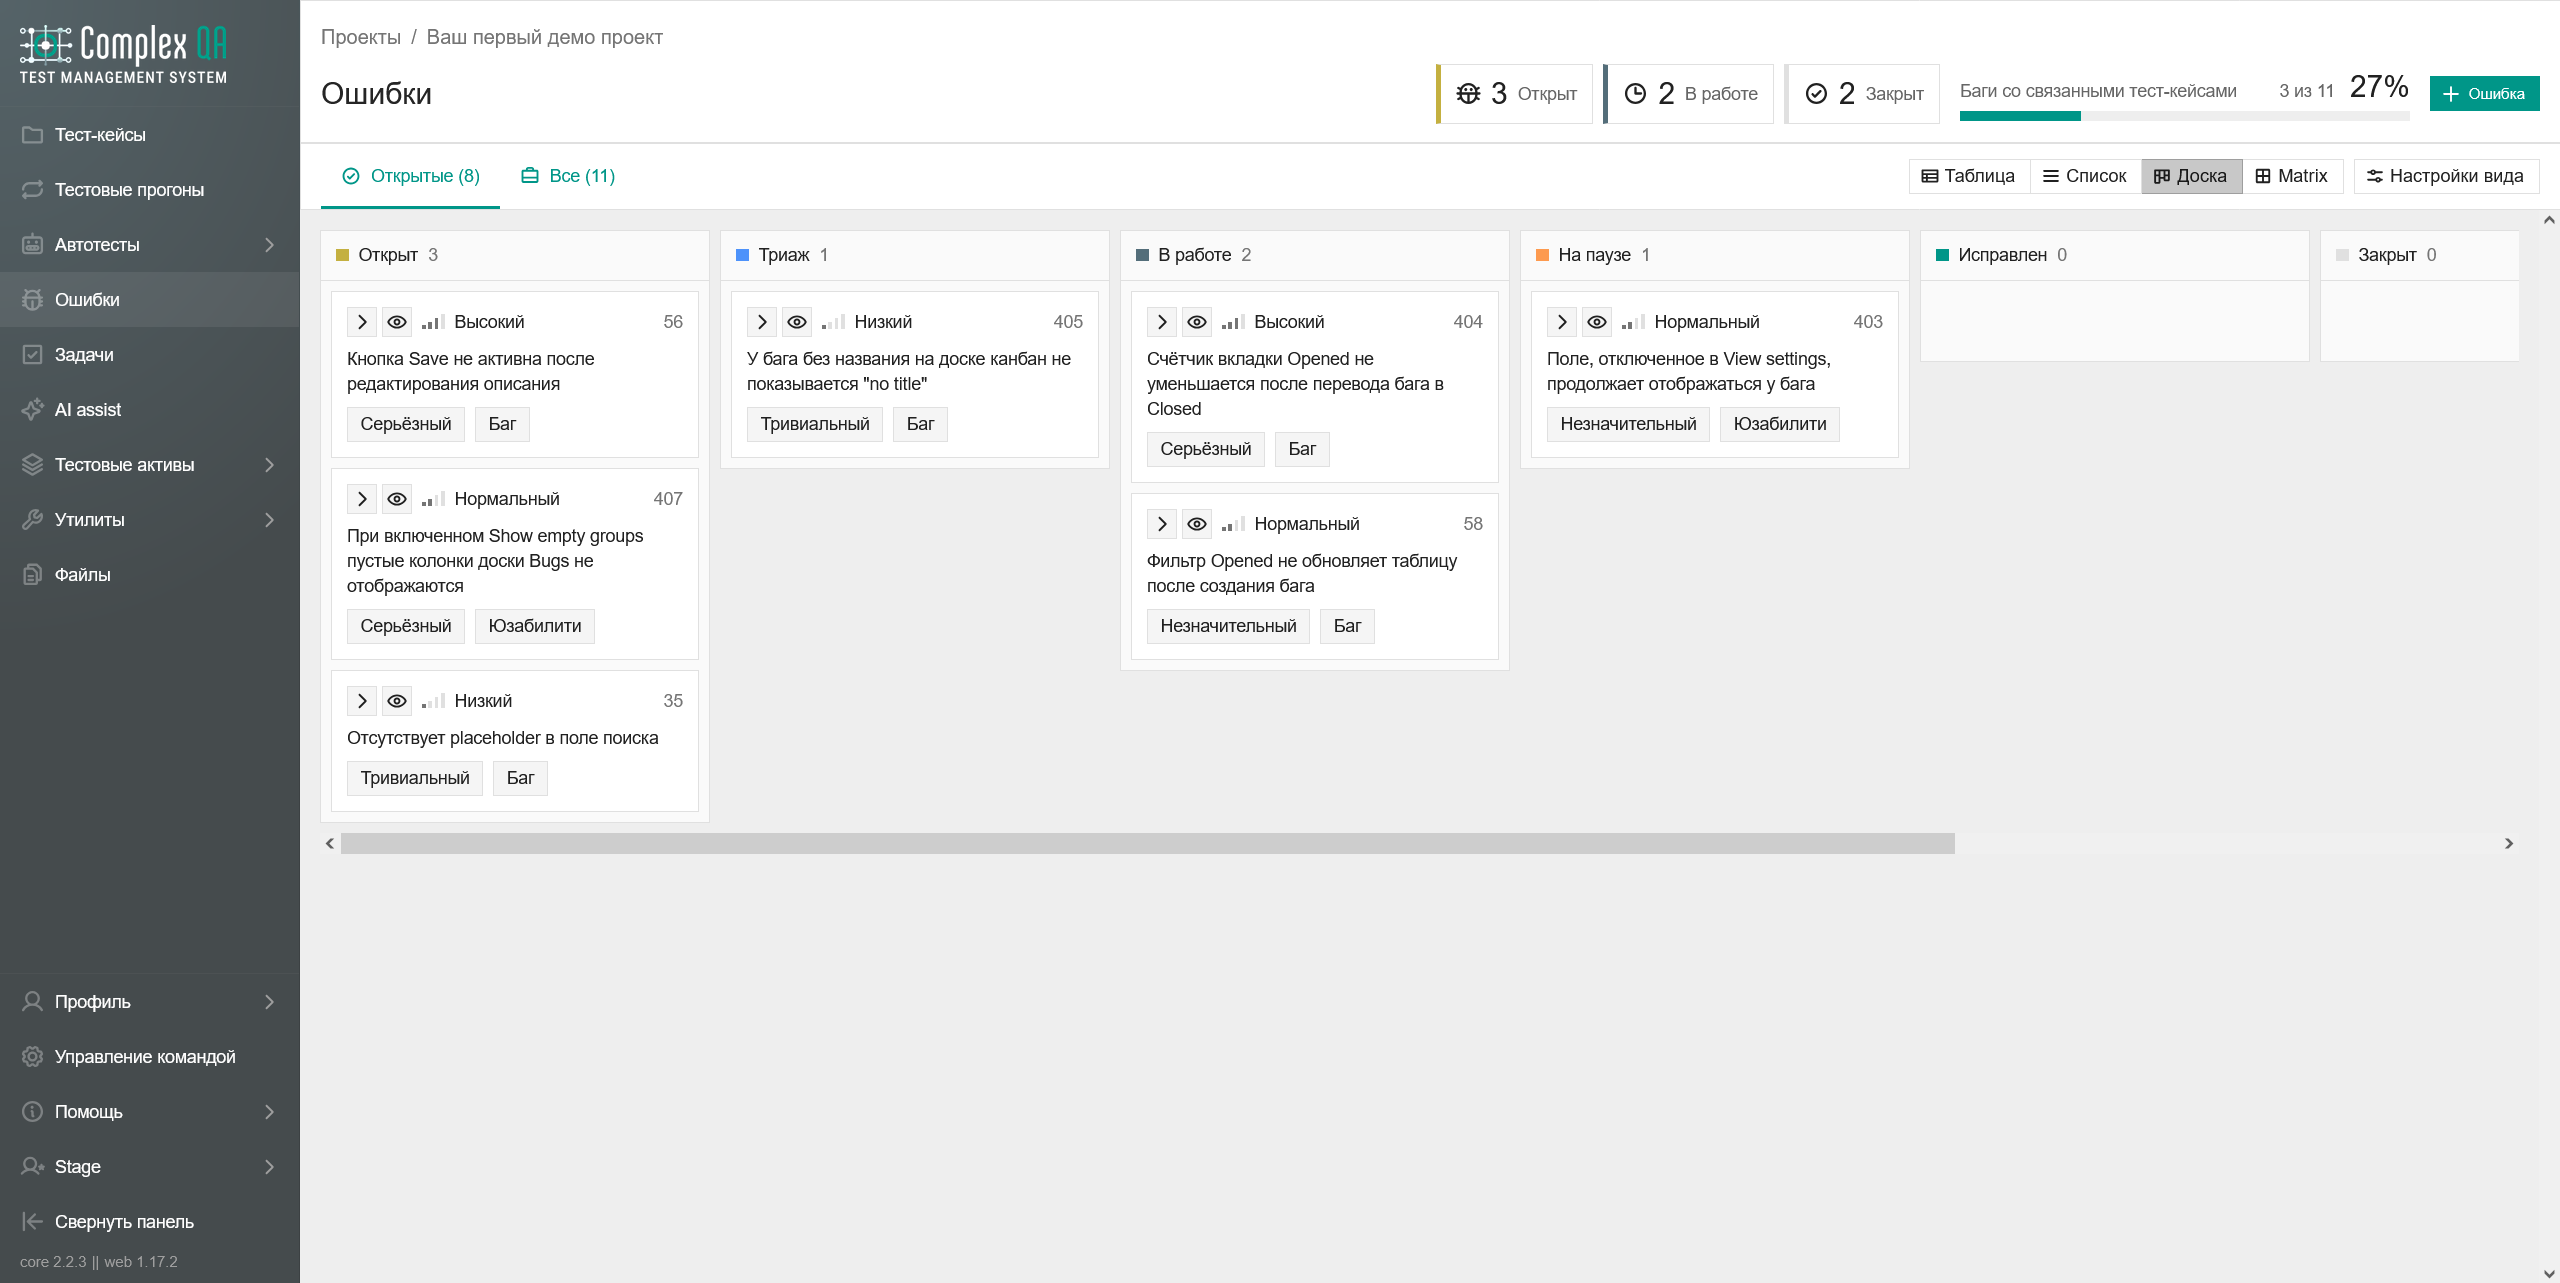Expand the Автотесты submenu arrow
The width and height of the screenshot is (2560, 1283).
tap(269, 245)
